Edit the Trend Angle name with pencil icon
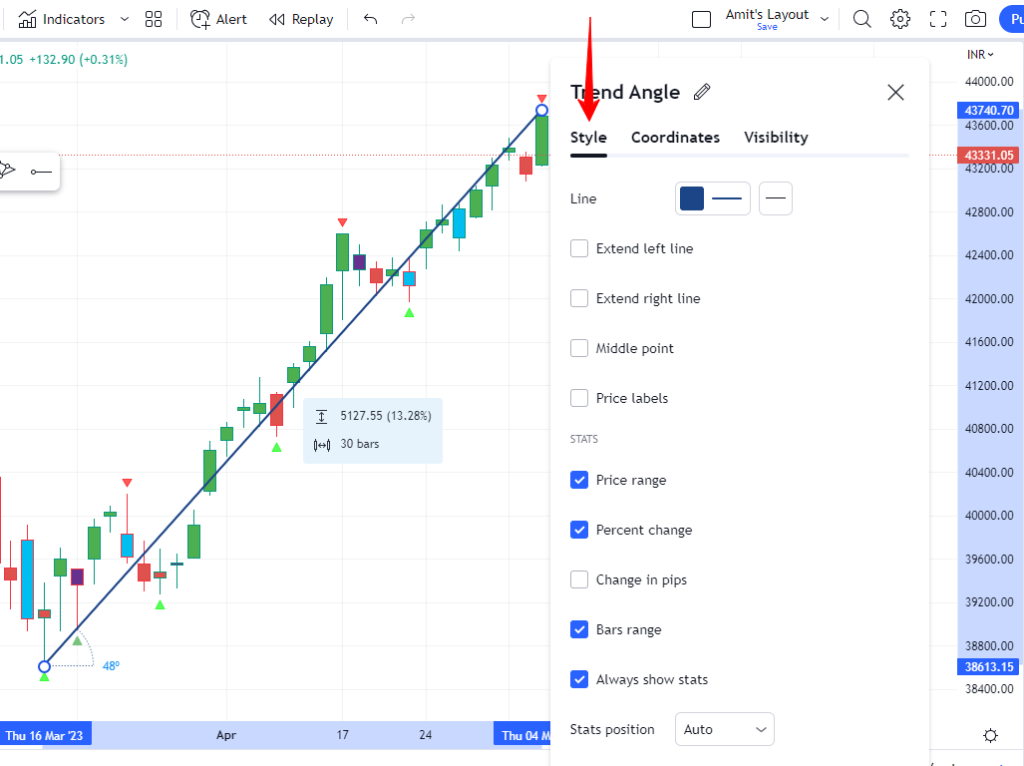 [x=701, y=91]
